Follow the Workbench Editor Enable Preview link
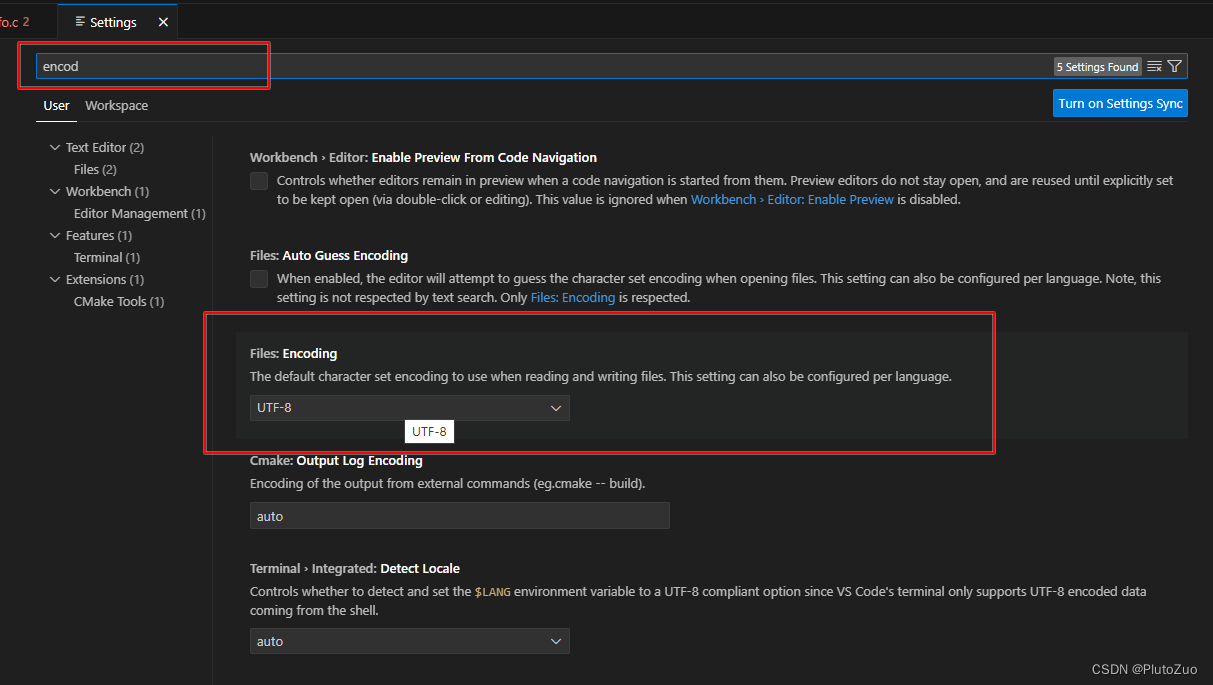Viewport: 1213px width, 685px height. coord(792,199)
